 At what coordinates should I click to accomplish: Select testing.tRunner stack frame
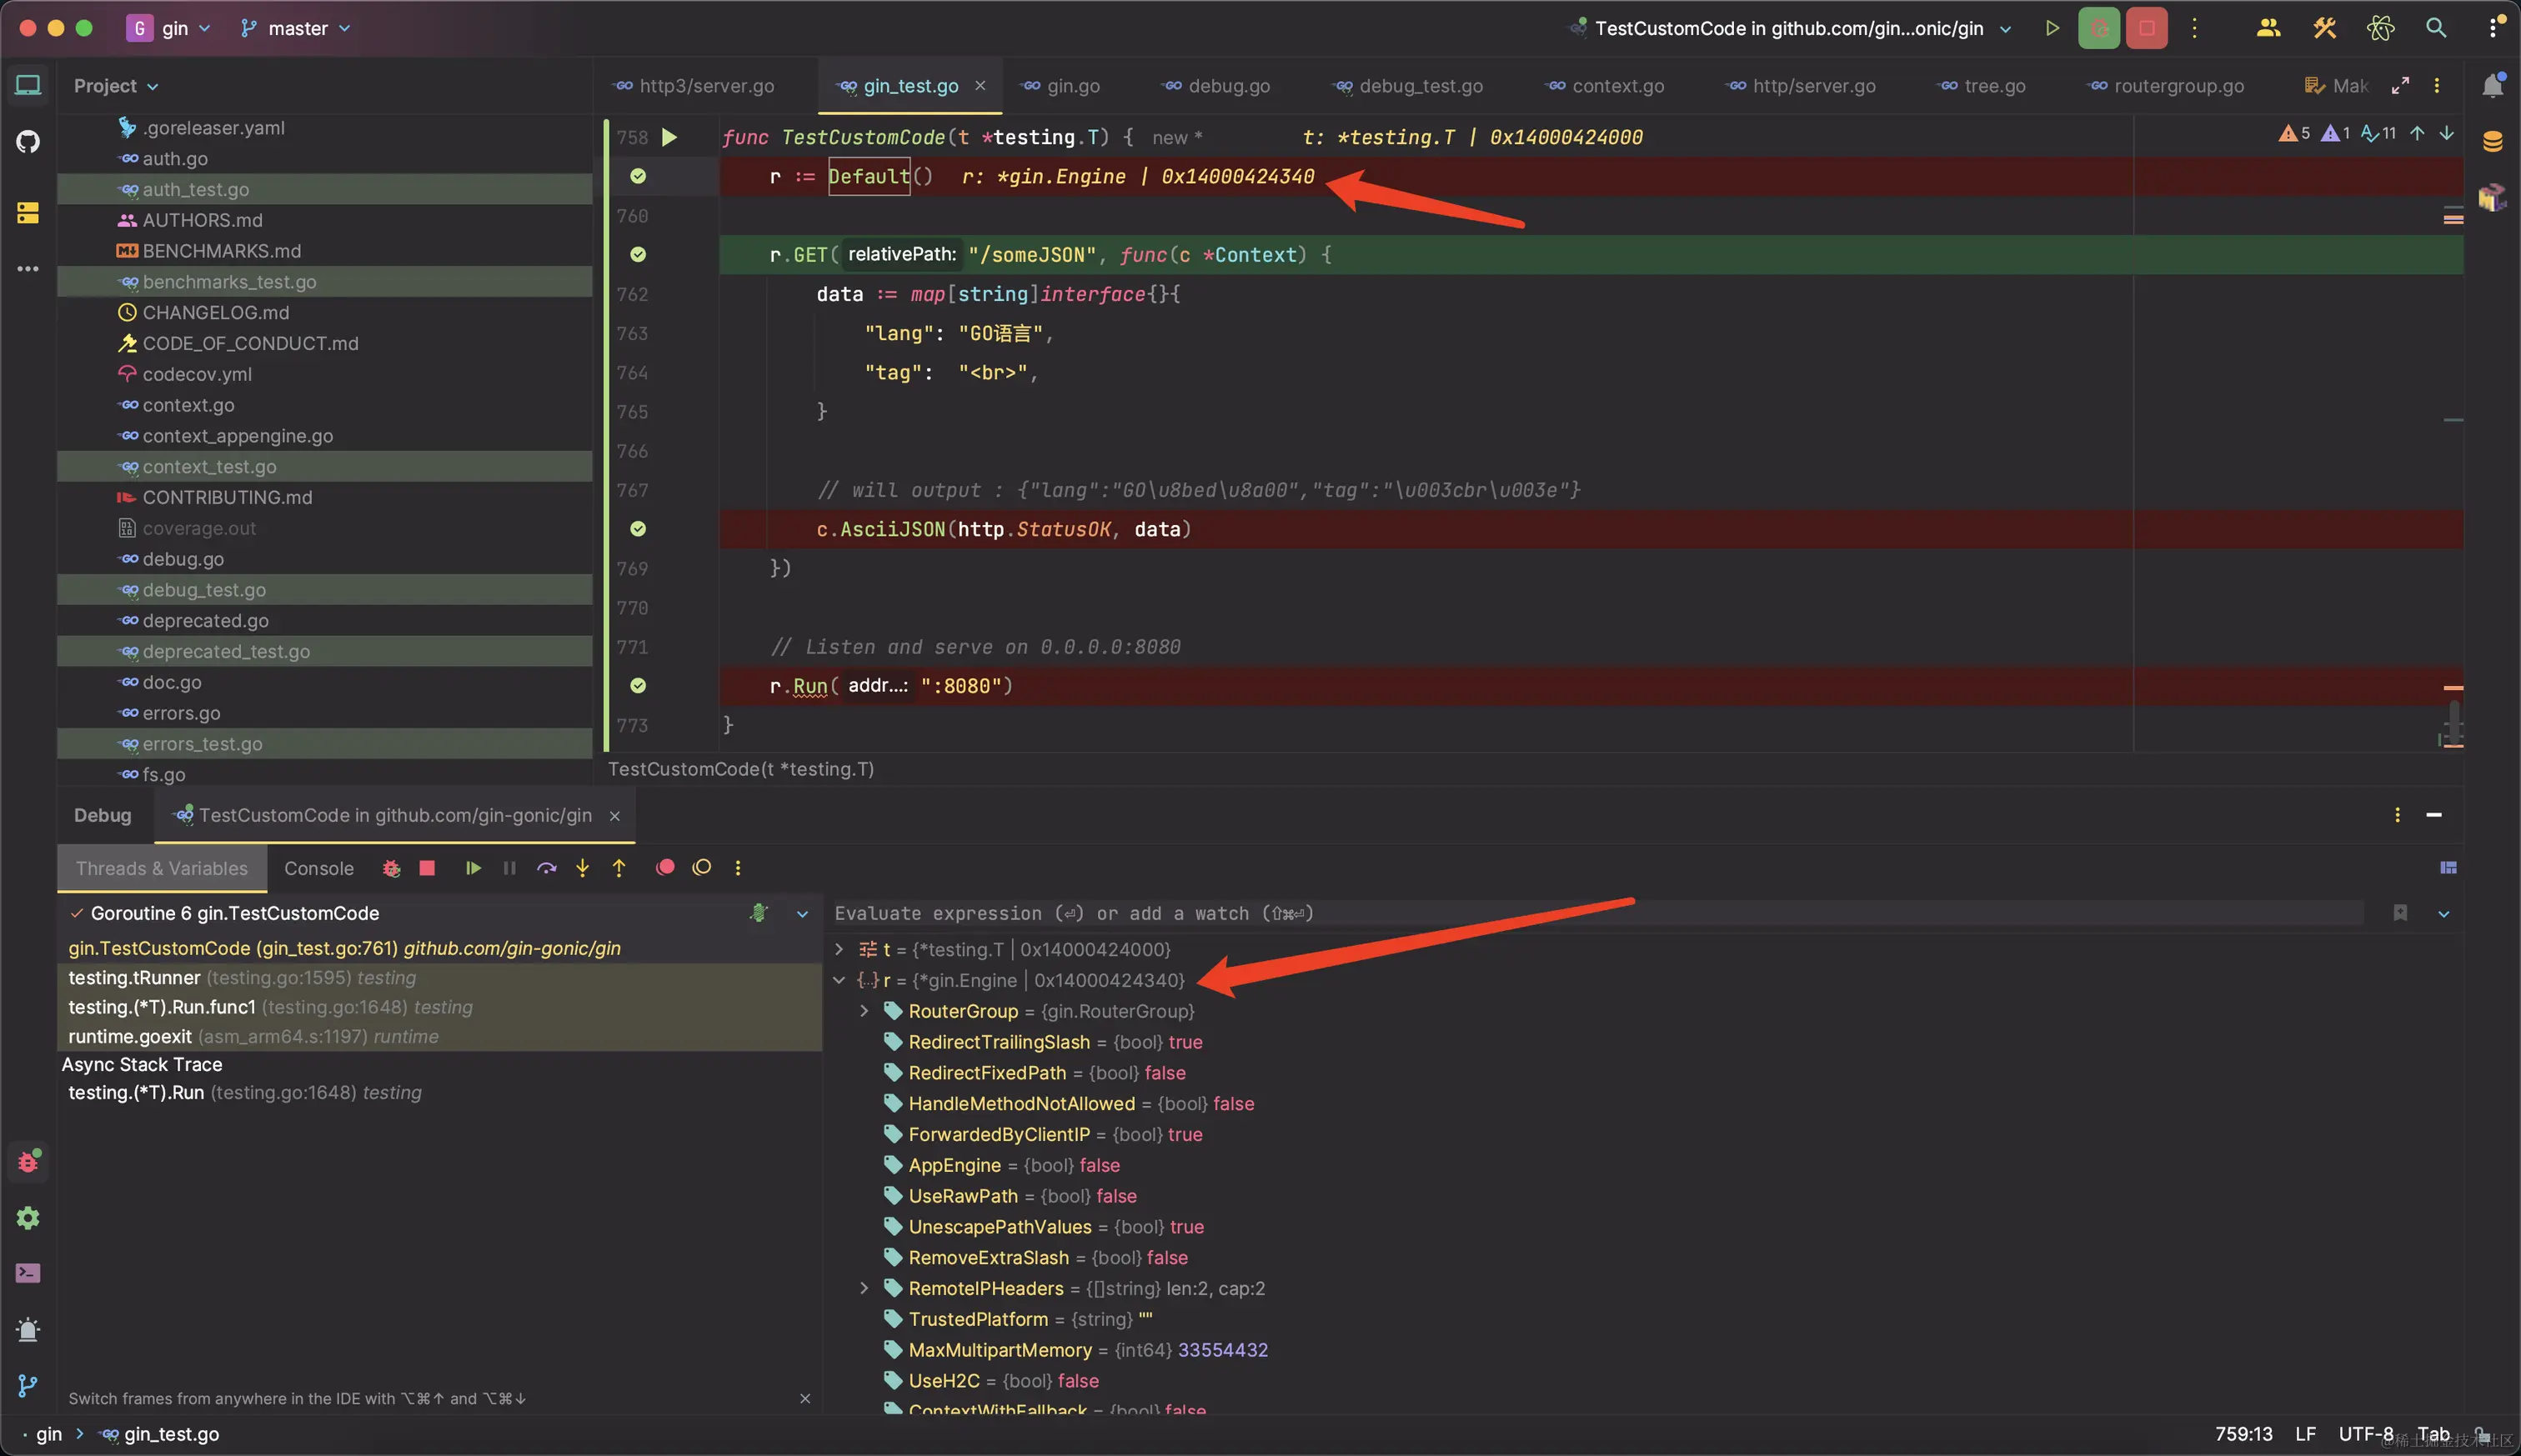click(440, 978)
